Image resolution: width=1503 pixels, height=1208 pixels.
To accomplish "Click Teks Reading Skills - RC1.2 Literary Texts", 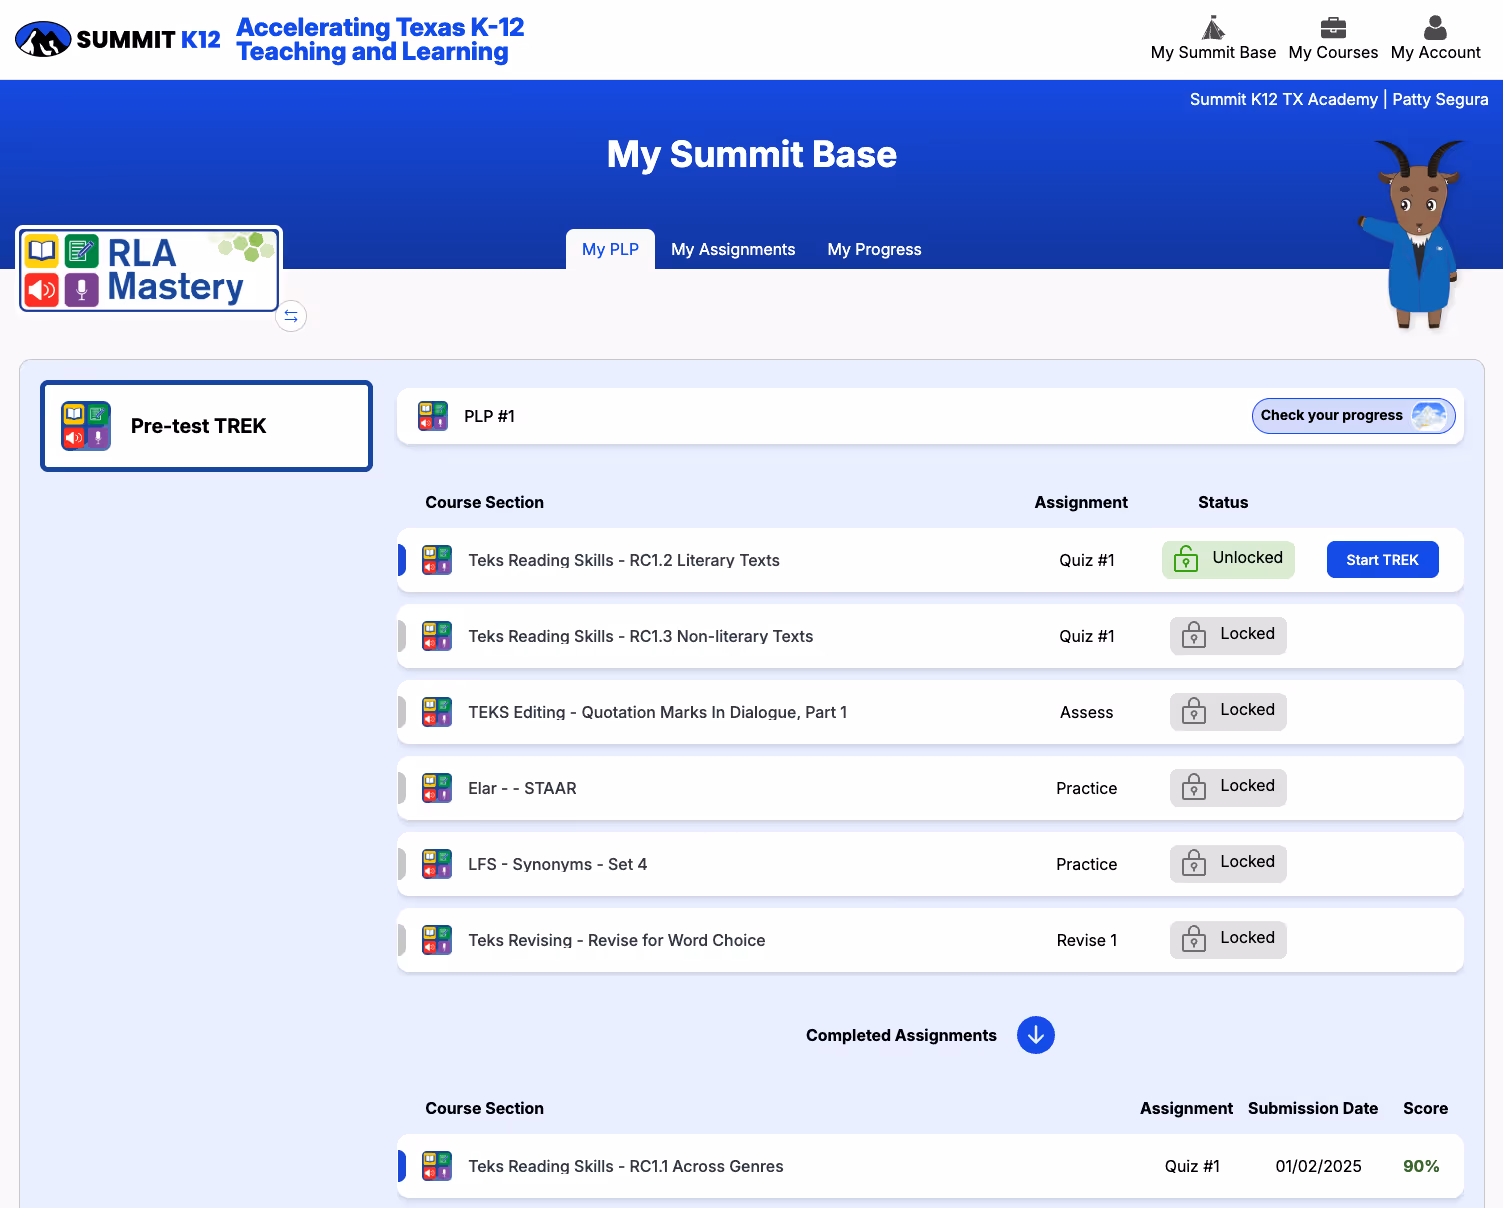I will point(624,560).
